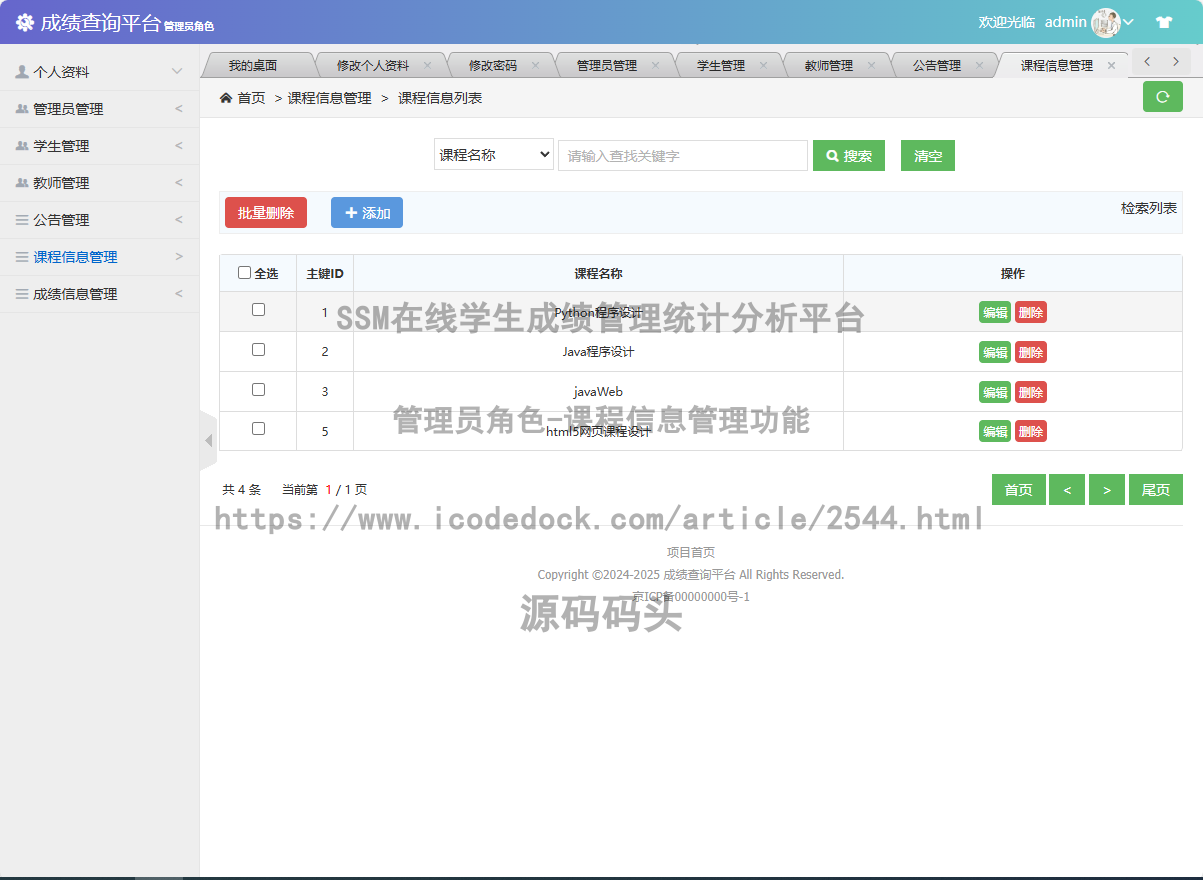Close the 课程信息管理 tab

[1111, 65]
